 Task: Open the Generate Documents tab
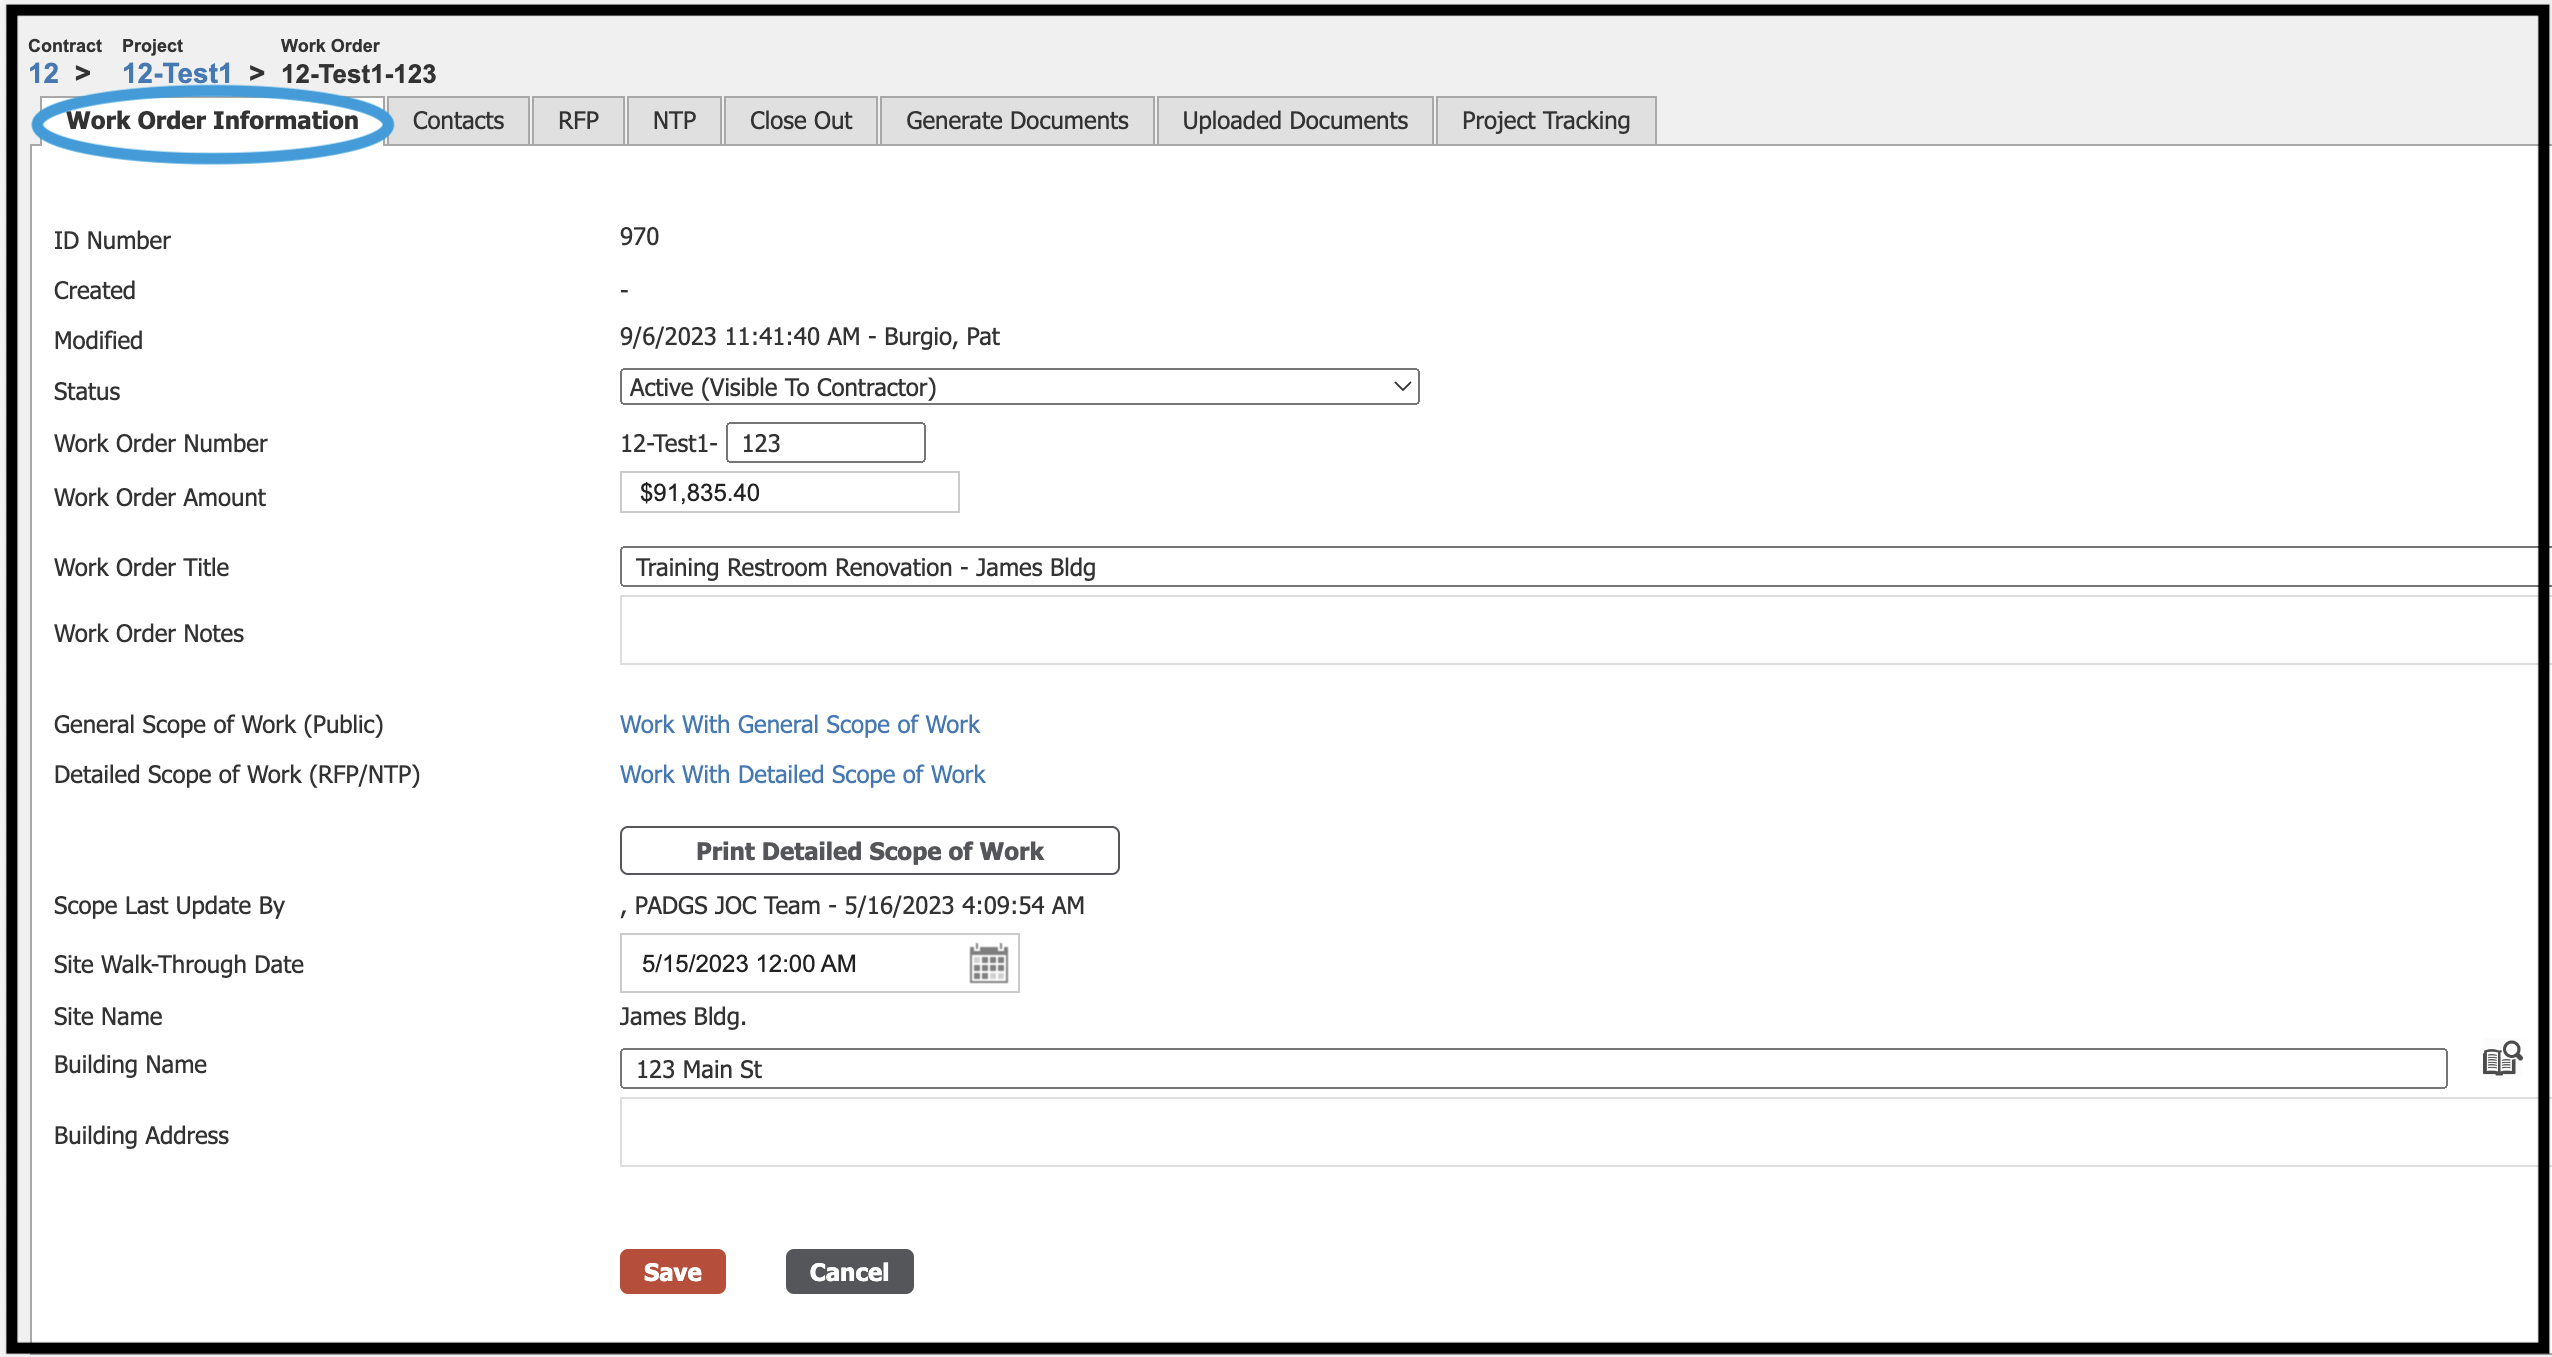point(1016,121)
